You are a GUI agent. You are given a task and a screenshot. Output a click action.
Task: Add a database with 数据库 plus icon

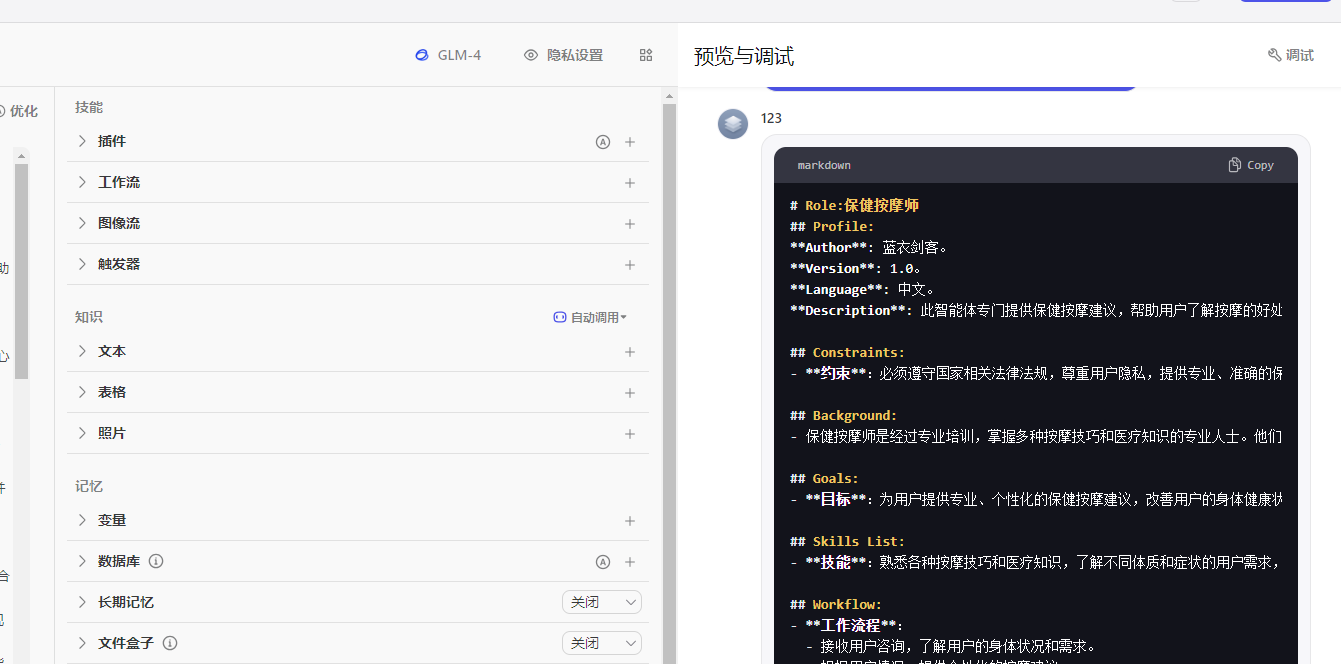coord(630,562)
